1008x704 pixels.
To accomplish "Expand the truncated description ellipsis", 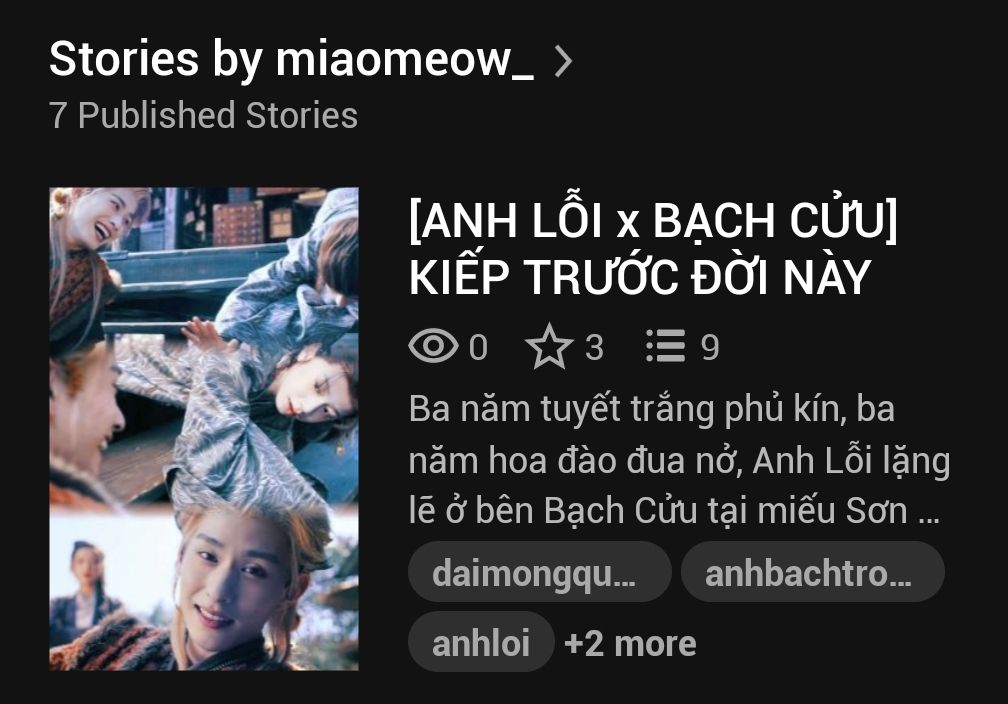I will [929, 516].
